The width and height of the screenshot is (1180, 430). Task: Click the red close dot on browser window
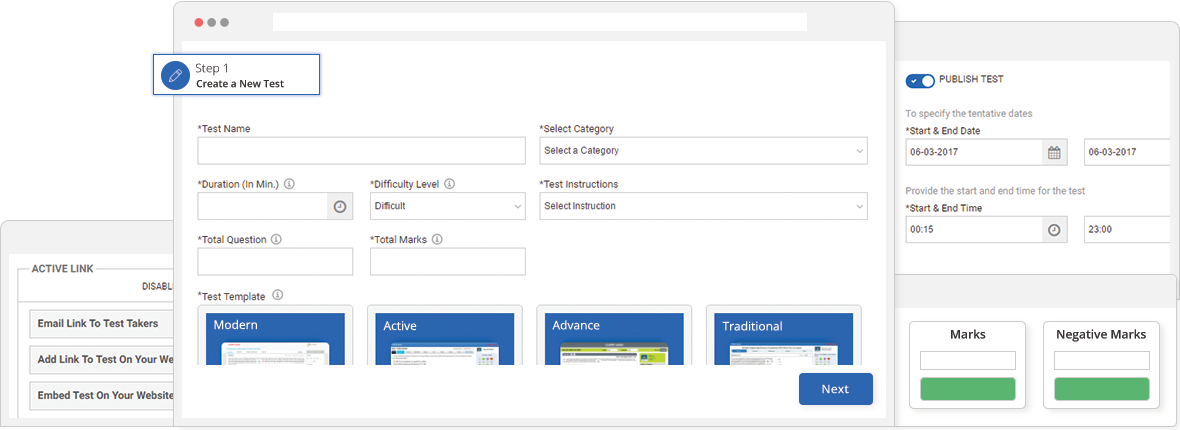[199, 23]
